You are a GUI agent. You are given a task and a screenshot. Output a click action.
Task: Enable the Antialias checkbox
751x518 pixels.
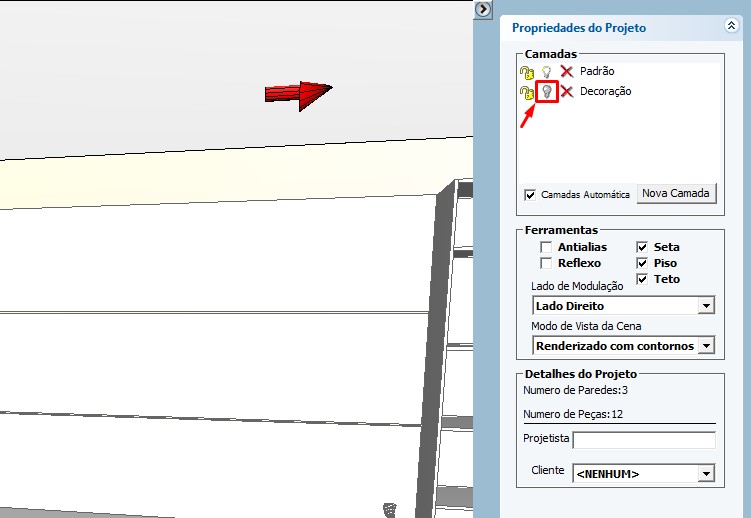click(546, 247)
